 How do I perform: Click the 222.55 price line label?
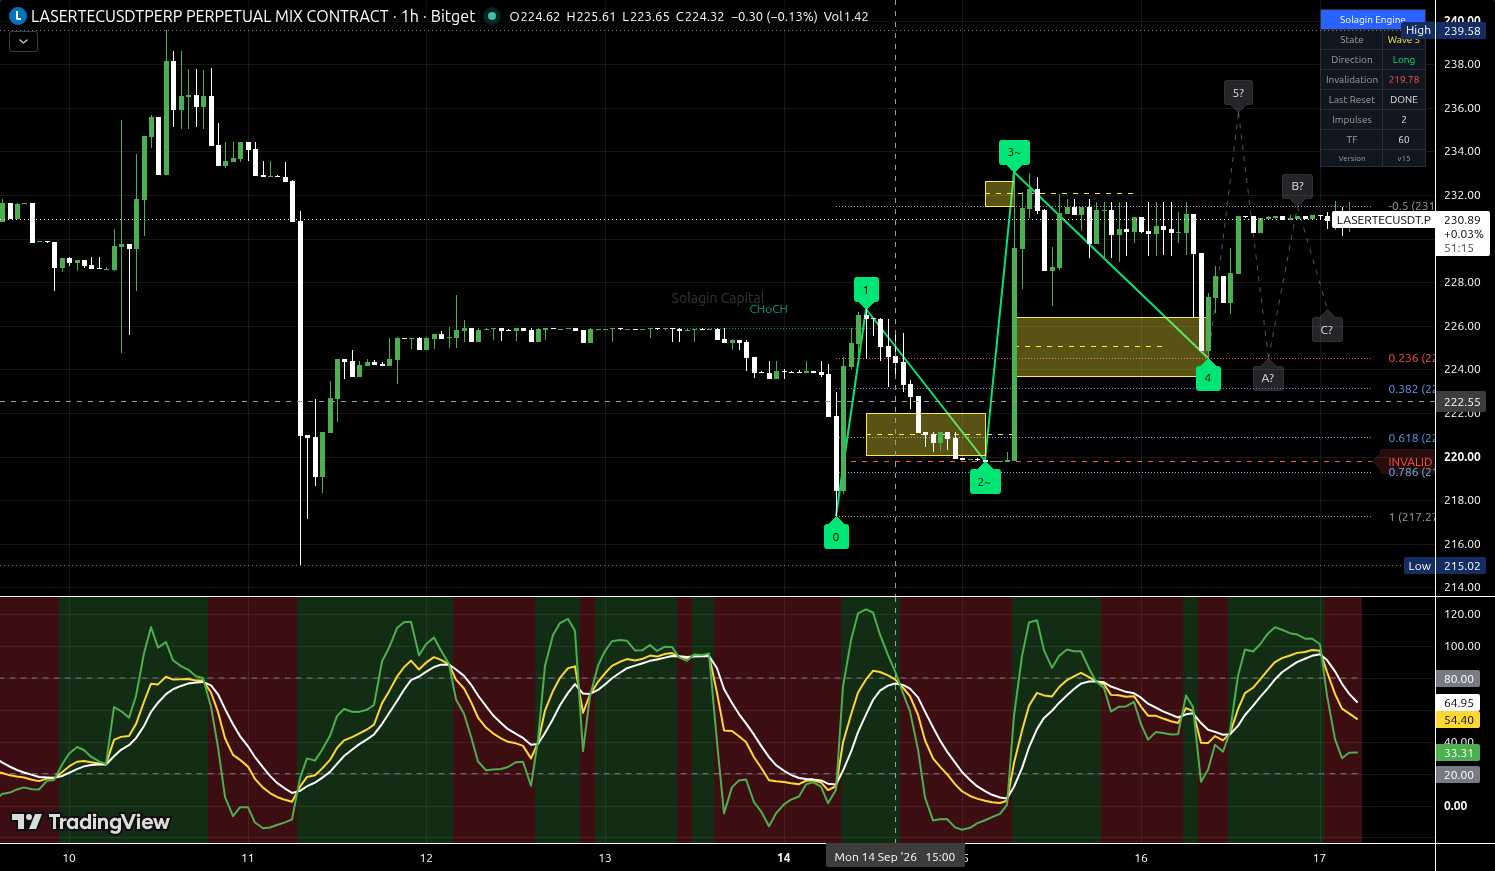coord(1461,402)
